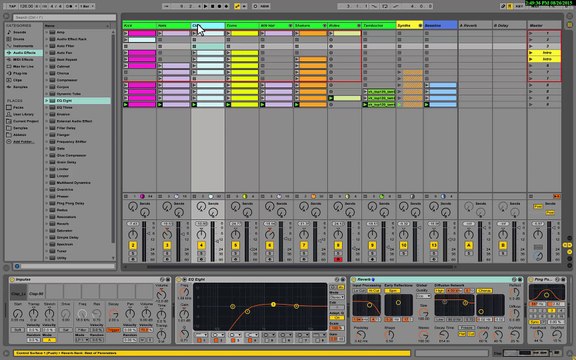The width and height of the screenshot is (576, 360).
Task: Click the browser search field
Action: coord(65,17)
